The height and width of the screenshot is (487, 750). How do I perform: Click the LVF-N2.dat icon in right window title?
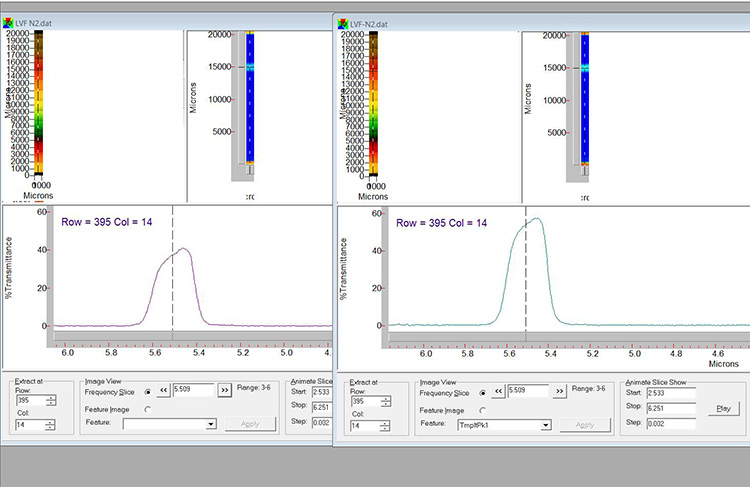[x=343, y=22]
